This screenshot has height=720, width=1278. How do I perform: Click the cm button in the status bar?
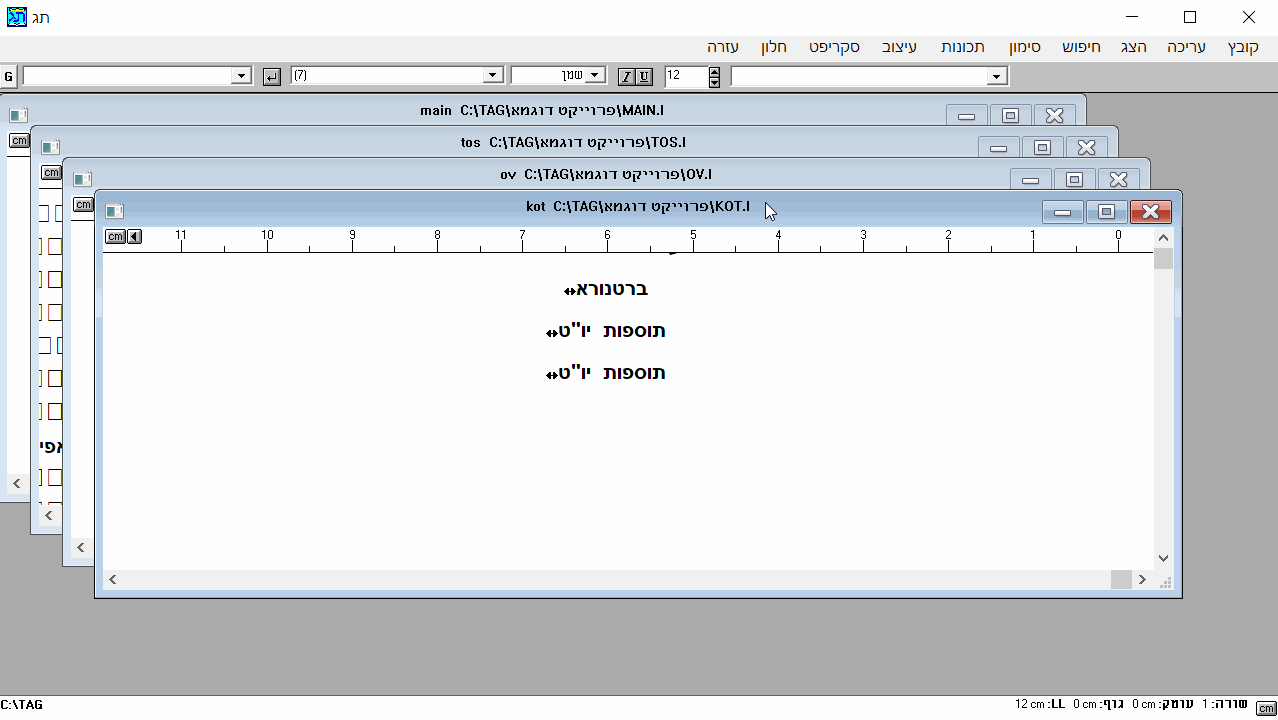point(1266,707)
